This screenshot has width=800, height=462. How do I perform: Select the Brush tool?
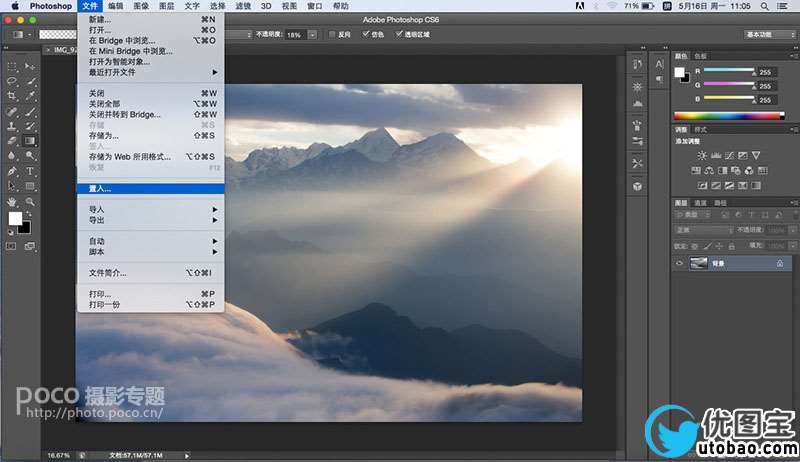coord(30,111)
